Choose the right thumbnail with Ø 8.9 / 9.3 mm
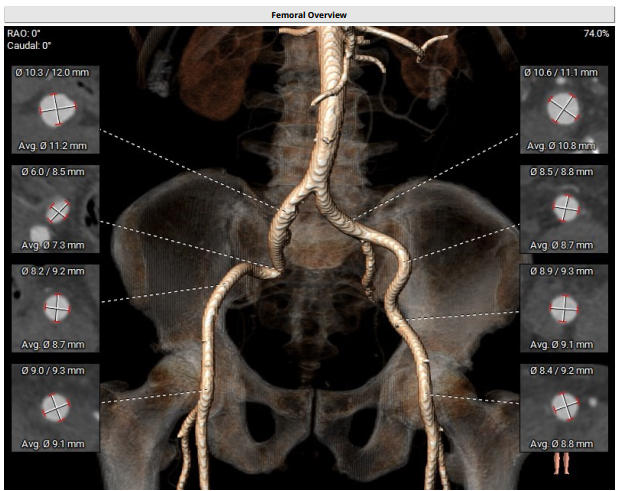The image size is (618, 491). click(x=565, y=307)
